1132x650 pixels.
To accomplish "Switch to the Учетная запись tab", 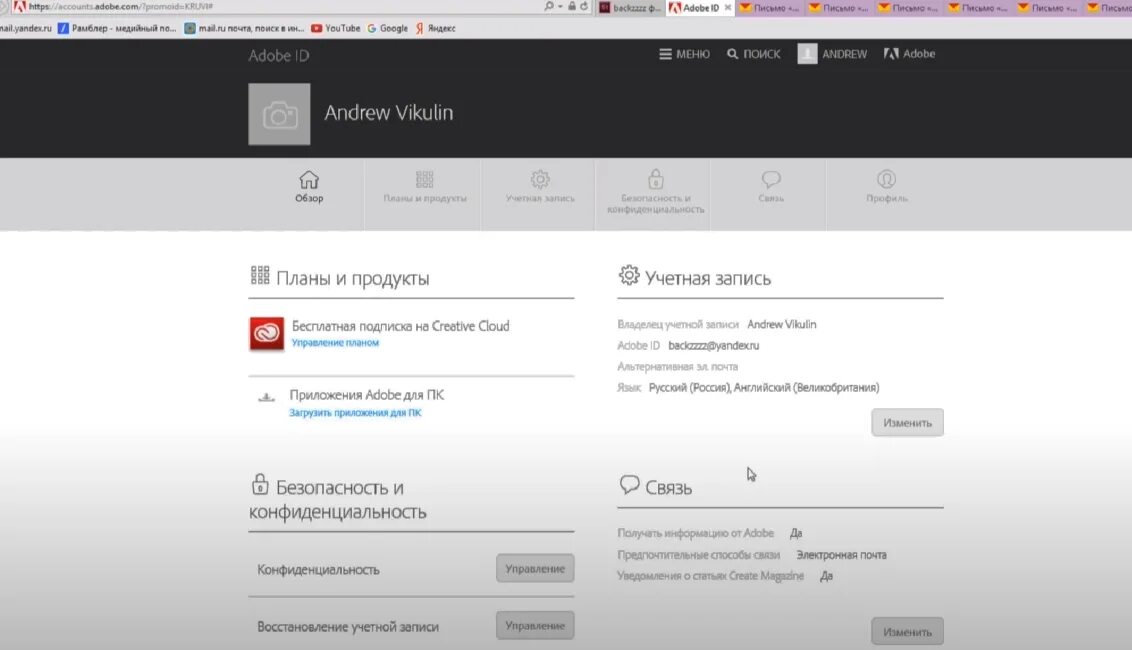I will pyautogui.click(x=540, y=186).
